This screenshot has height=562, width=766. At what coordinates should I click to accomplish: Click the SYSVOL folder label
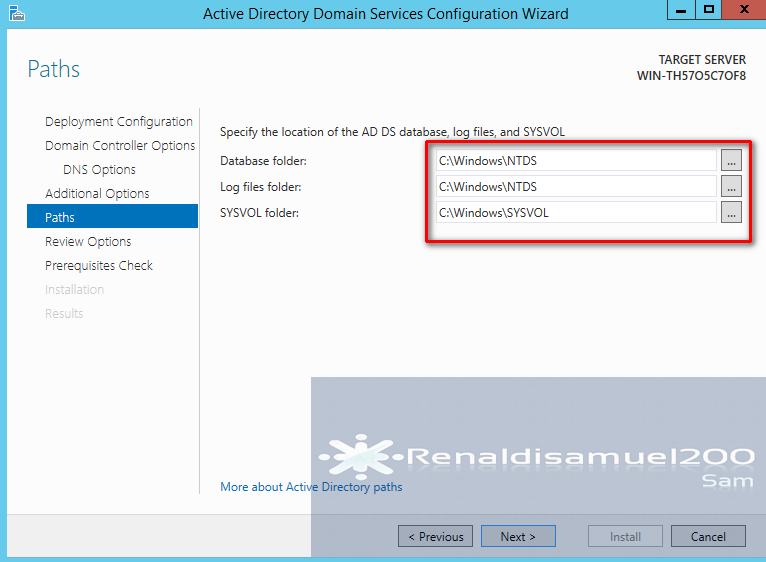coord(259,213)
